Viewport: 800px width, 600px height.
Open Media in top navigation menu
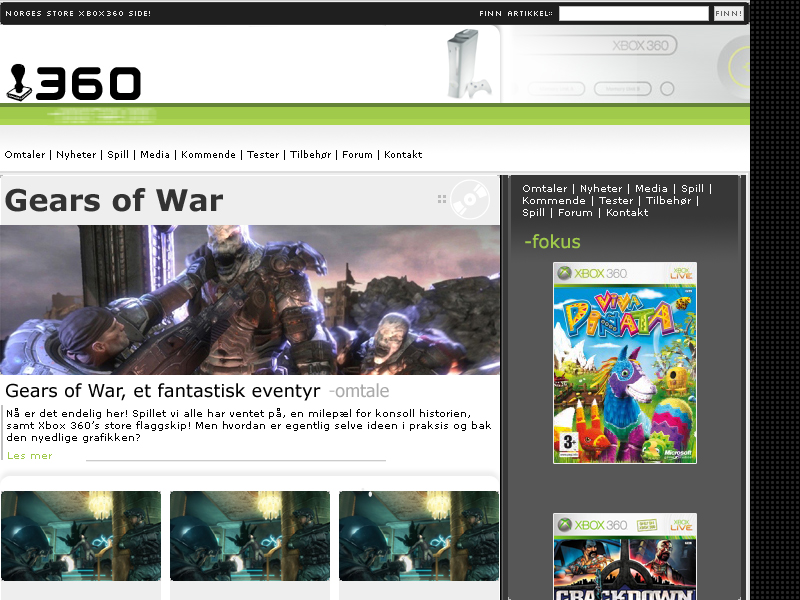point(155,155)
